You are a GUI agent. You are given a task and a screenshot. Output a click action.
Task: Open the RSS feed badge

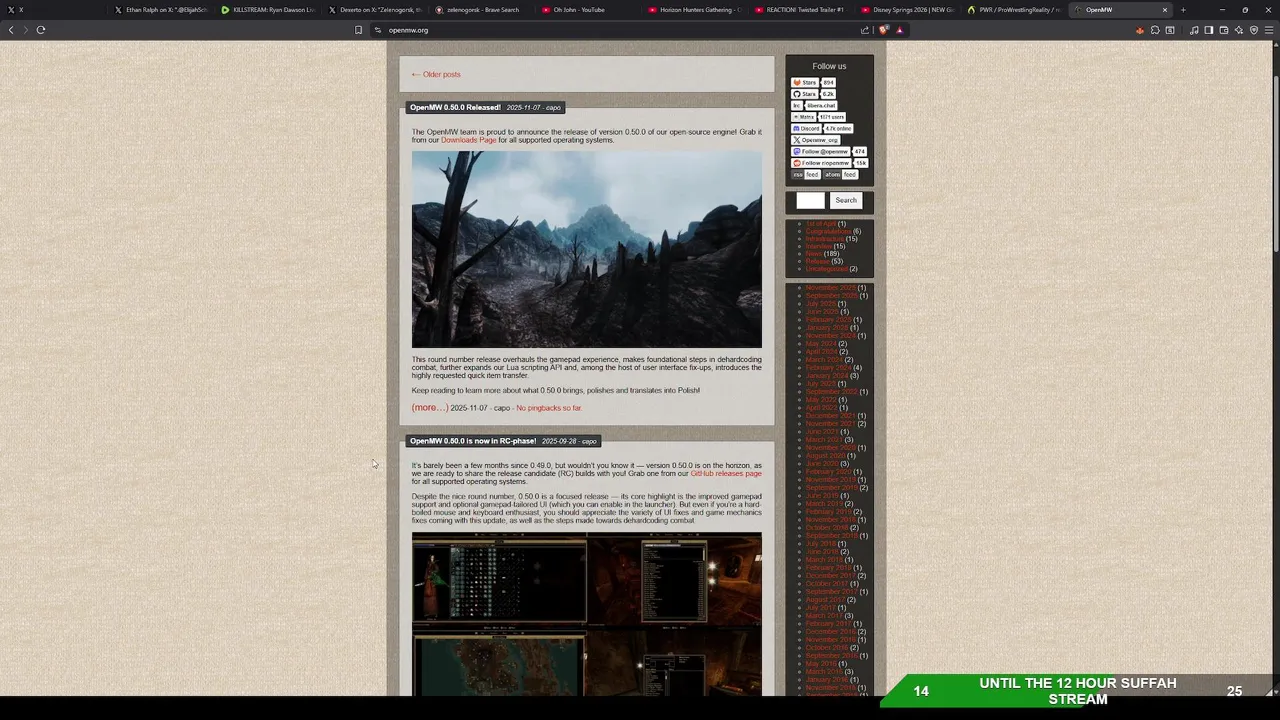[x=806, y=174]
